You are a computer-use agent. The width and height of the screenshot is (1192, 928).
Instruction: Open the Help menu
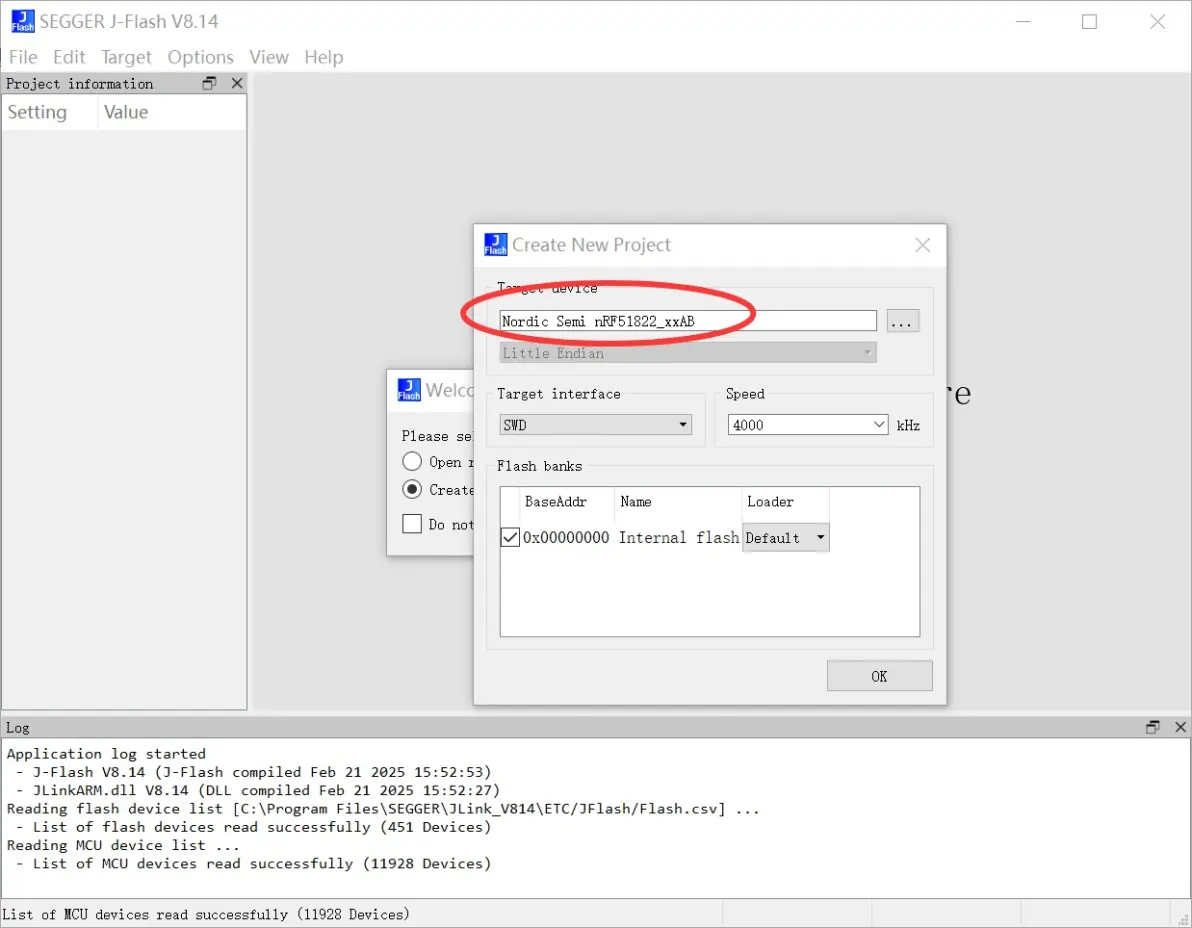[324, 57]
